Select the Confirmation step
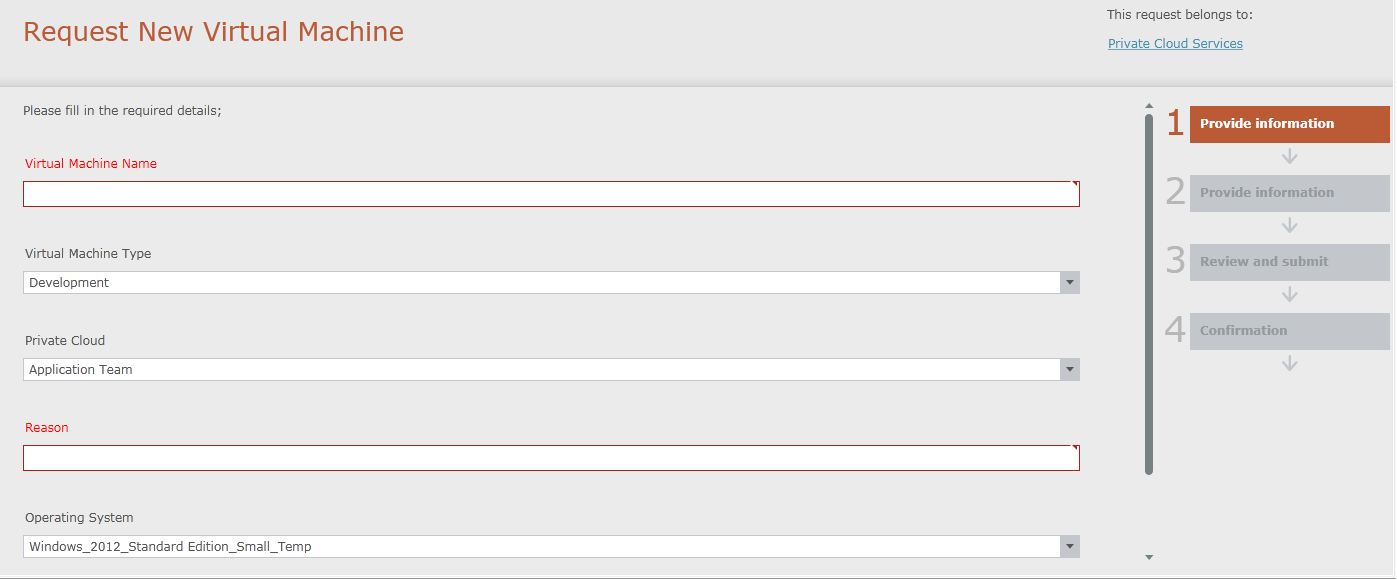The height and width of the screenshot is (579, 1397). click(1289, 331)
